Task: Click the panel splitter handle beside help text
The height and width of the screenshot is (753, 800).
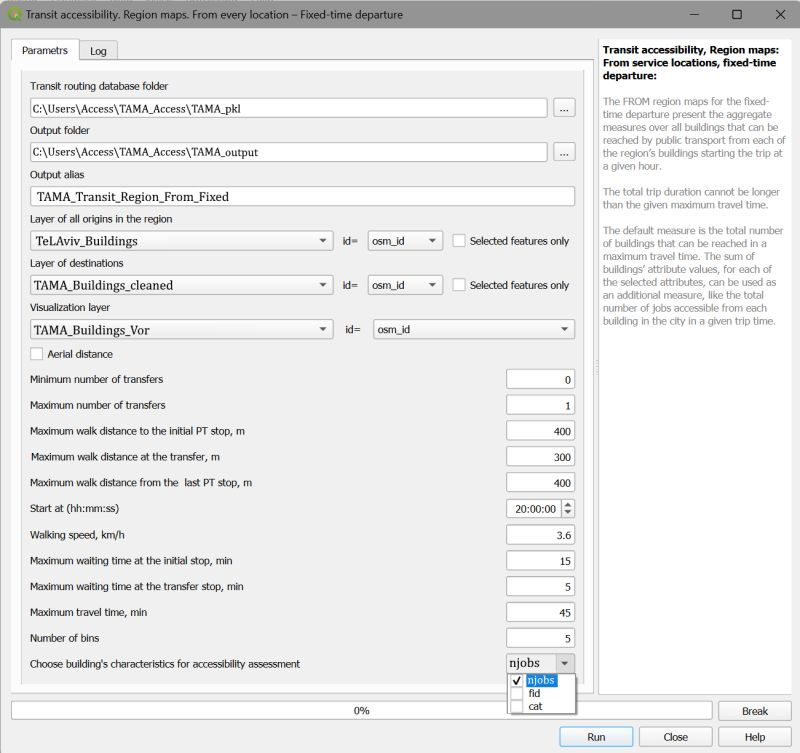Action: 596,367
